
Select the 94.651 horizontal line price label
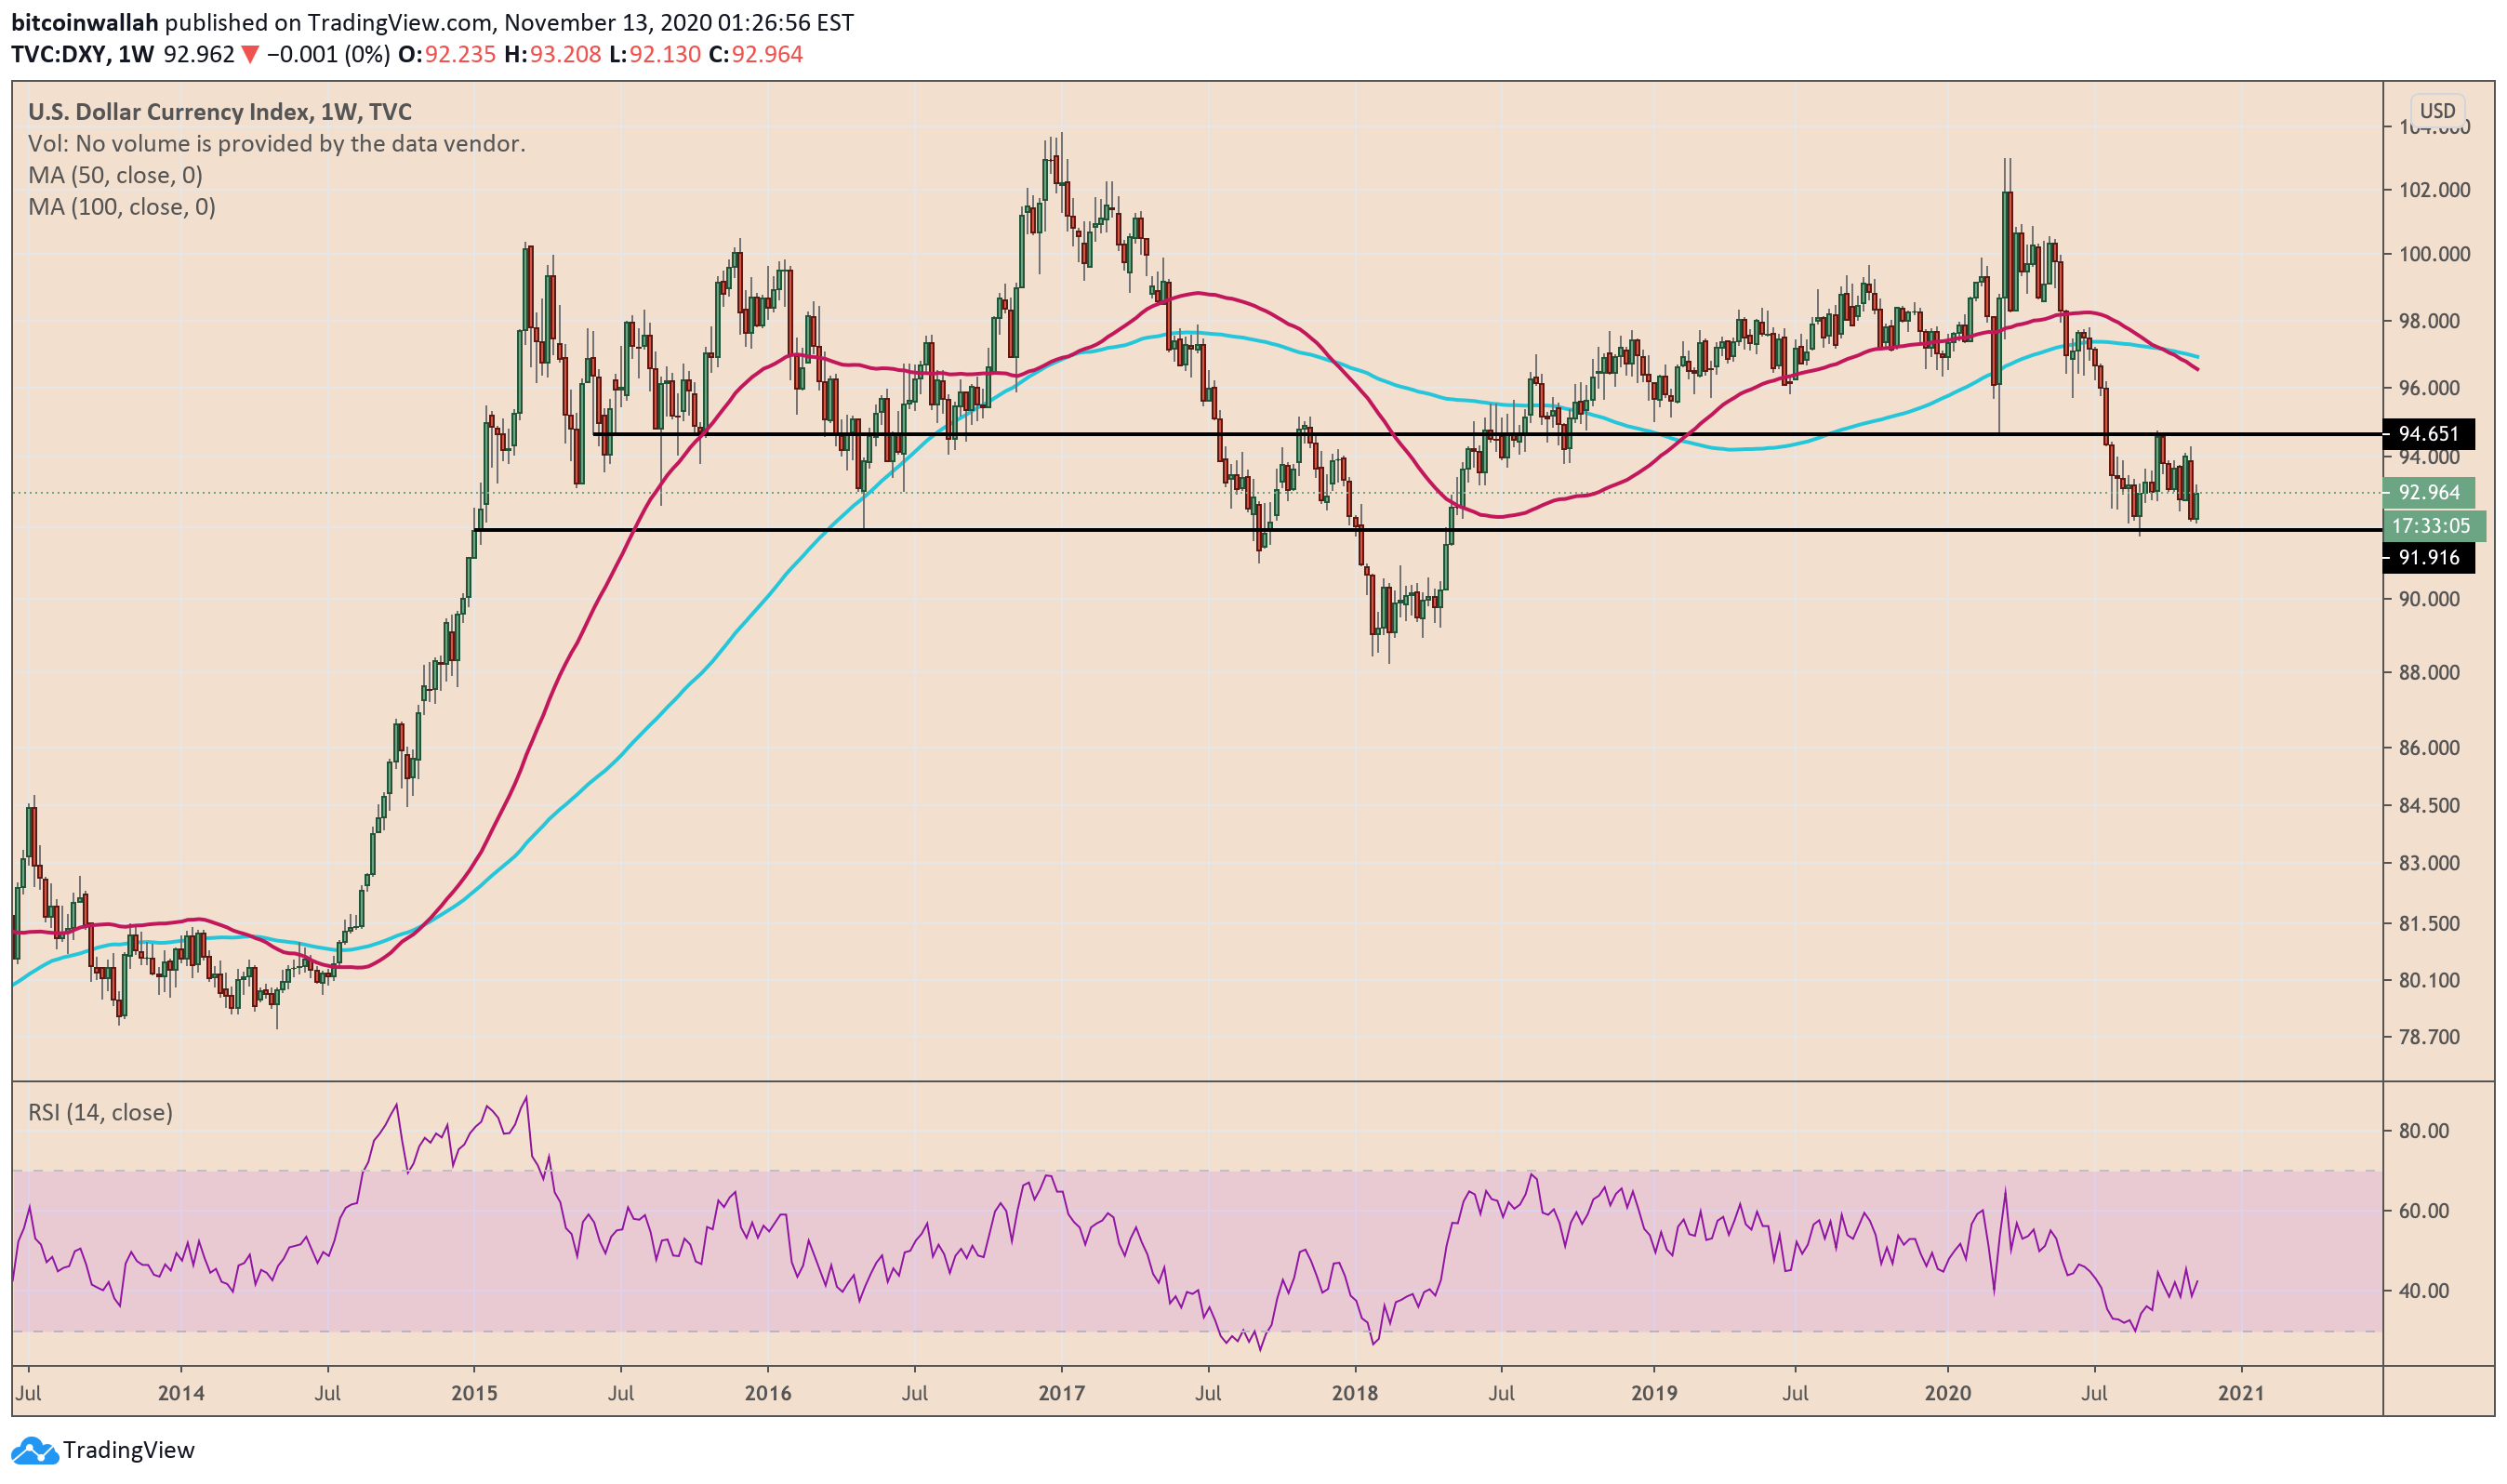2428,434
